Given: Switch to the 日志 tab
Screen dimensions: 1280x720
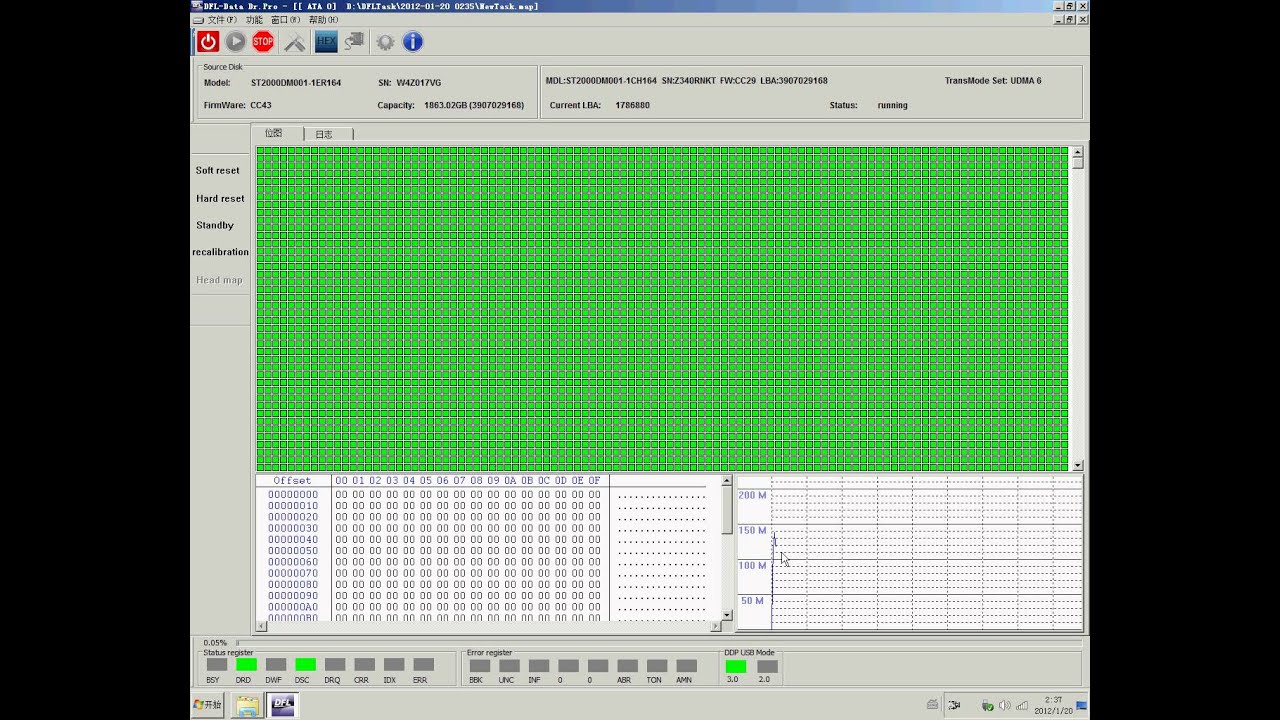Looking at the screenshot, I should click(x=324, y=134).
